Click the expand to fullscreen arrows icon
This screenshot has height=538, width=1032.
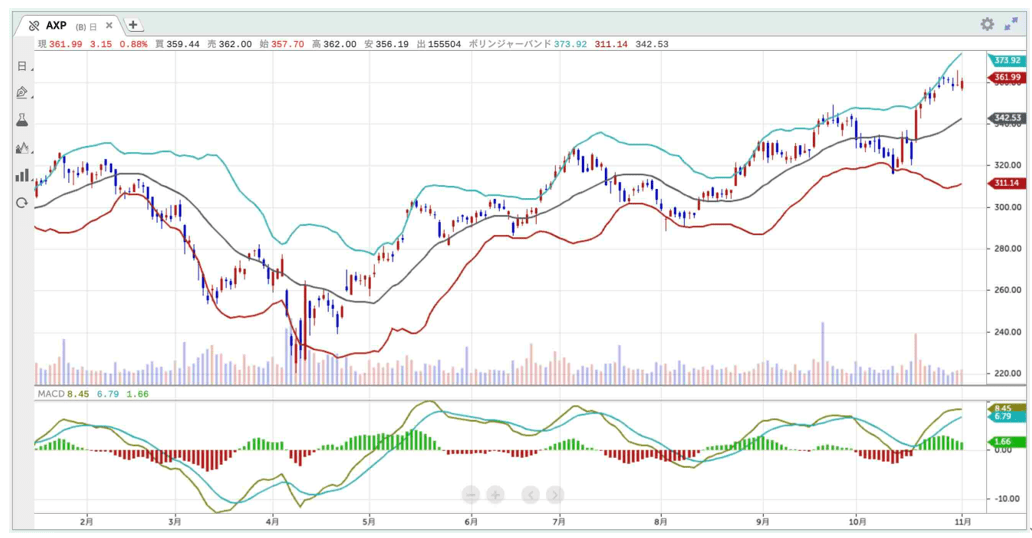coord(1011,24)
